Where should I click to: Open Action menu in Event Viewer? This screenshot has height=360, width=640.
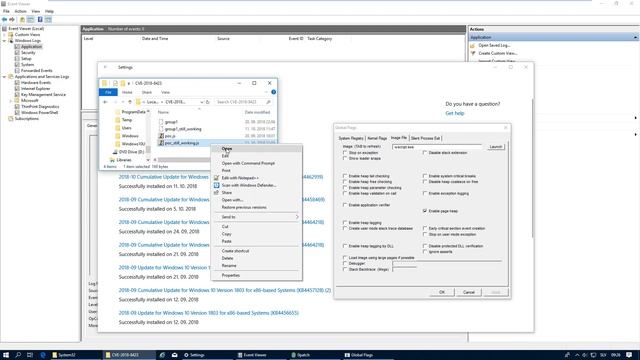pos(20,11)
